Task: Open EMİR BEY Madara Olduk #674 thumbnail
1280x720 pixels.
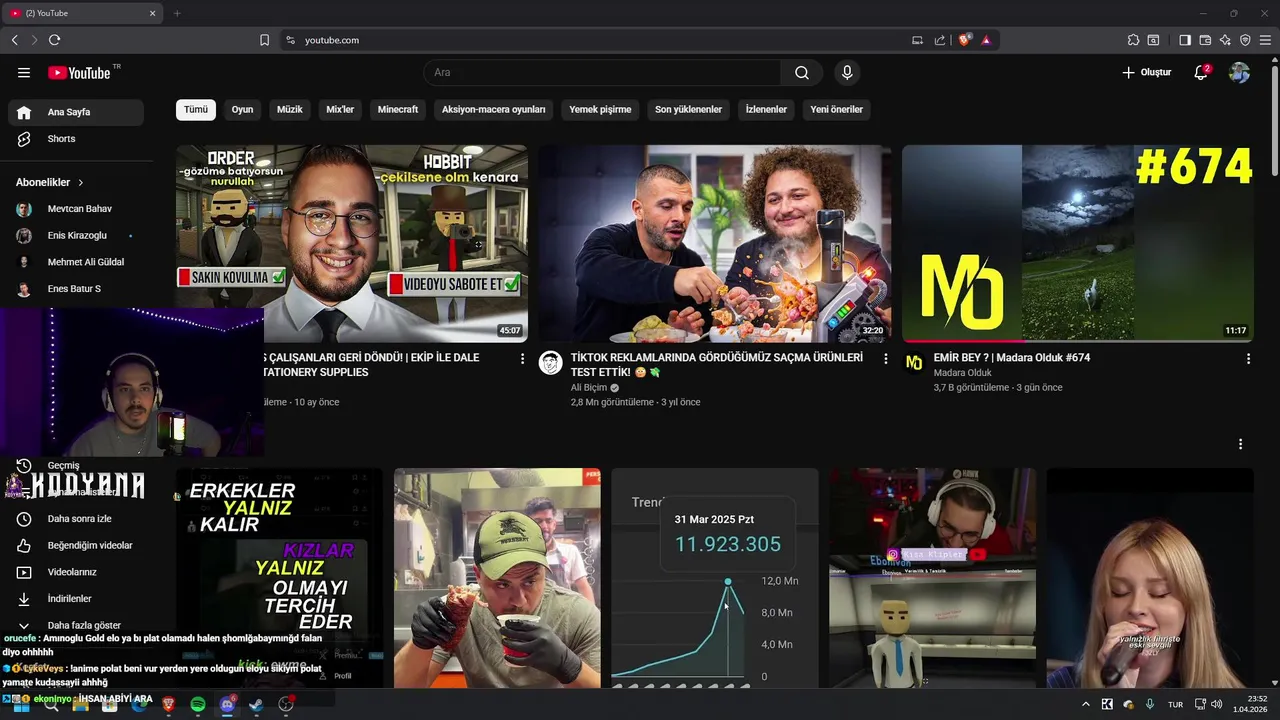Action: coord(1078,243)
